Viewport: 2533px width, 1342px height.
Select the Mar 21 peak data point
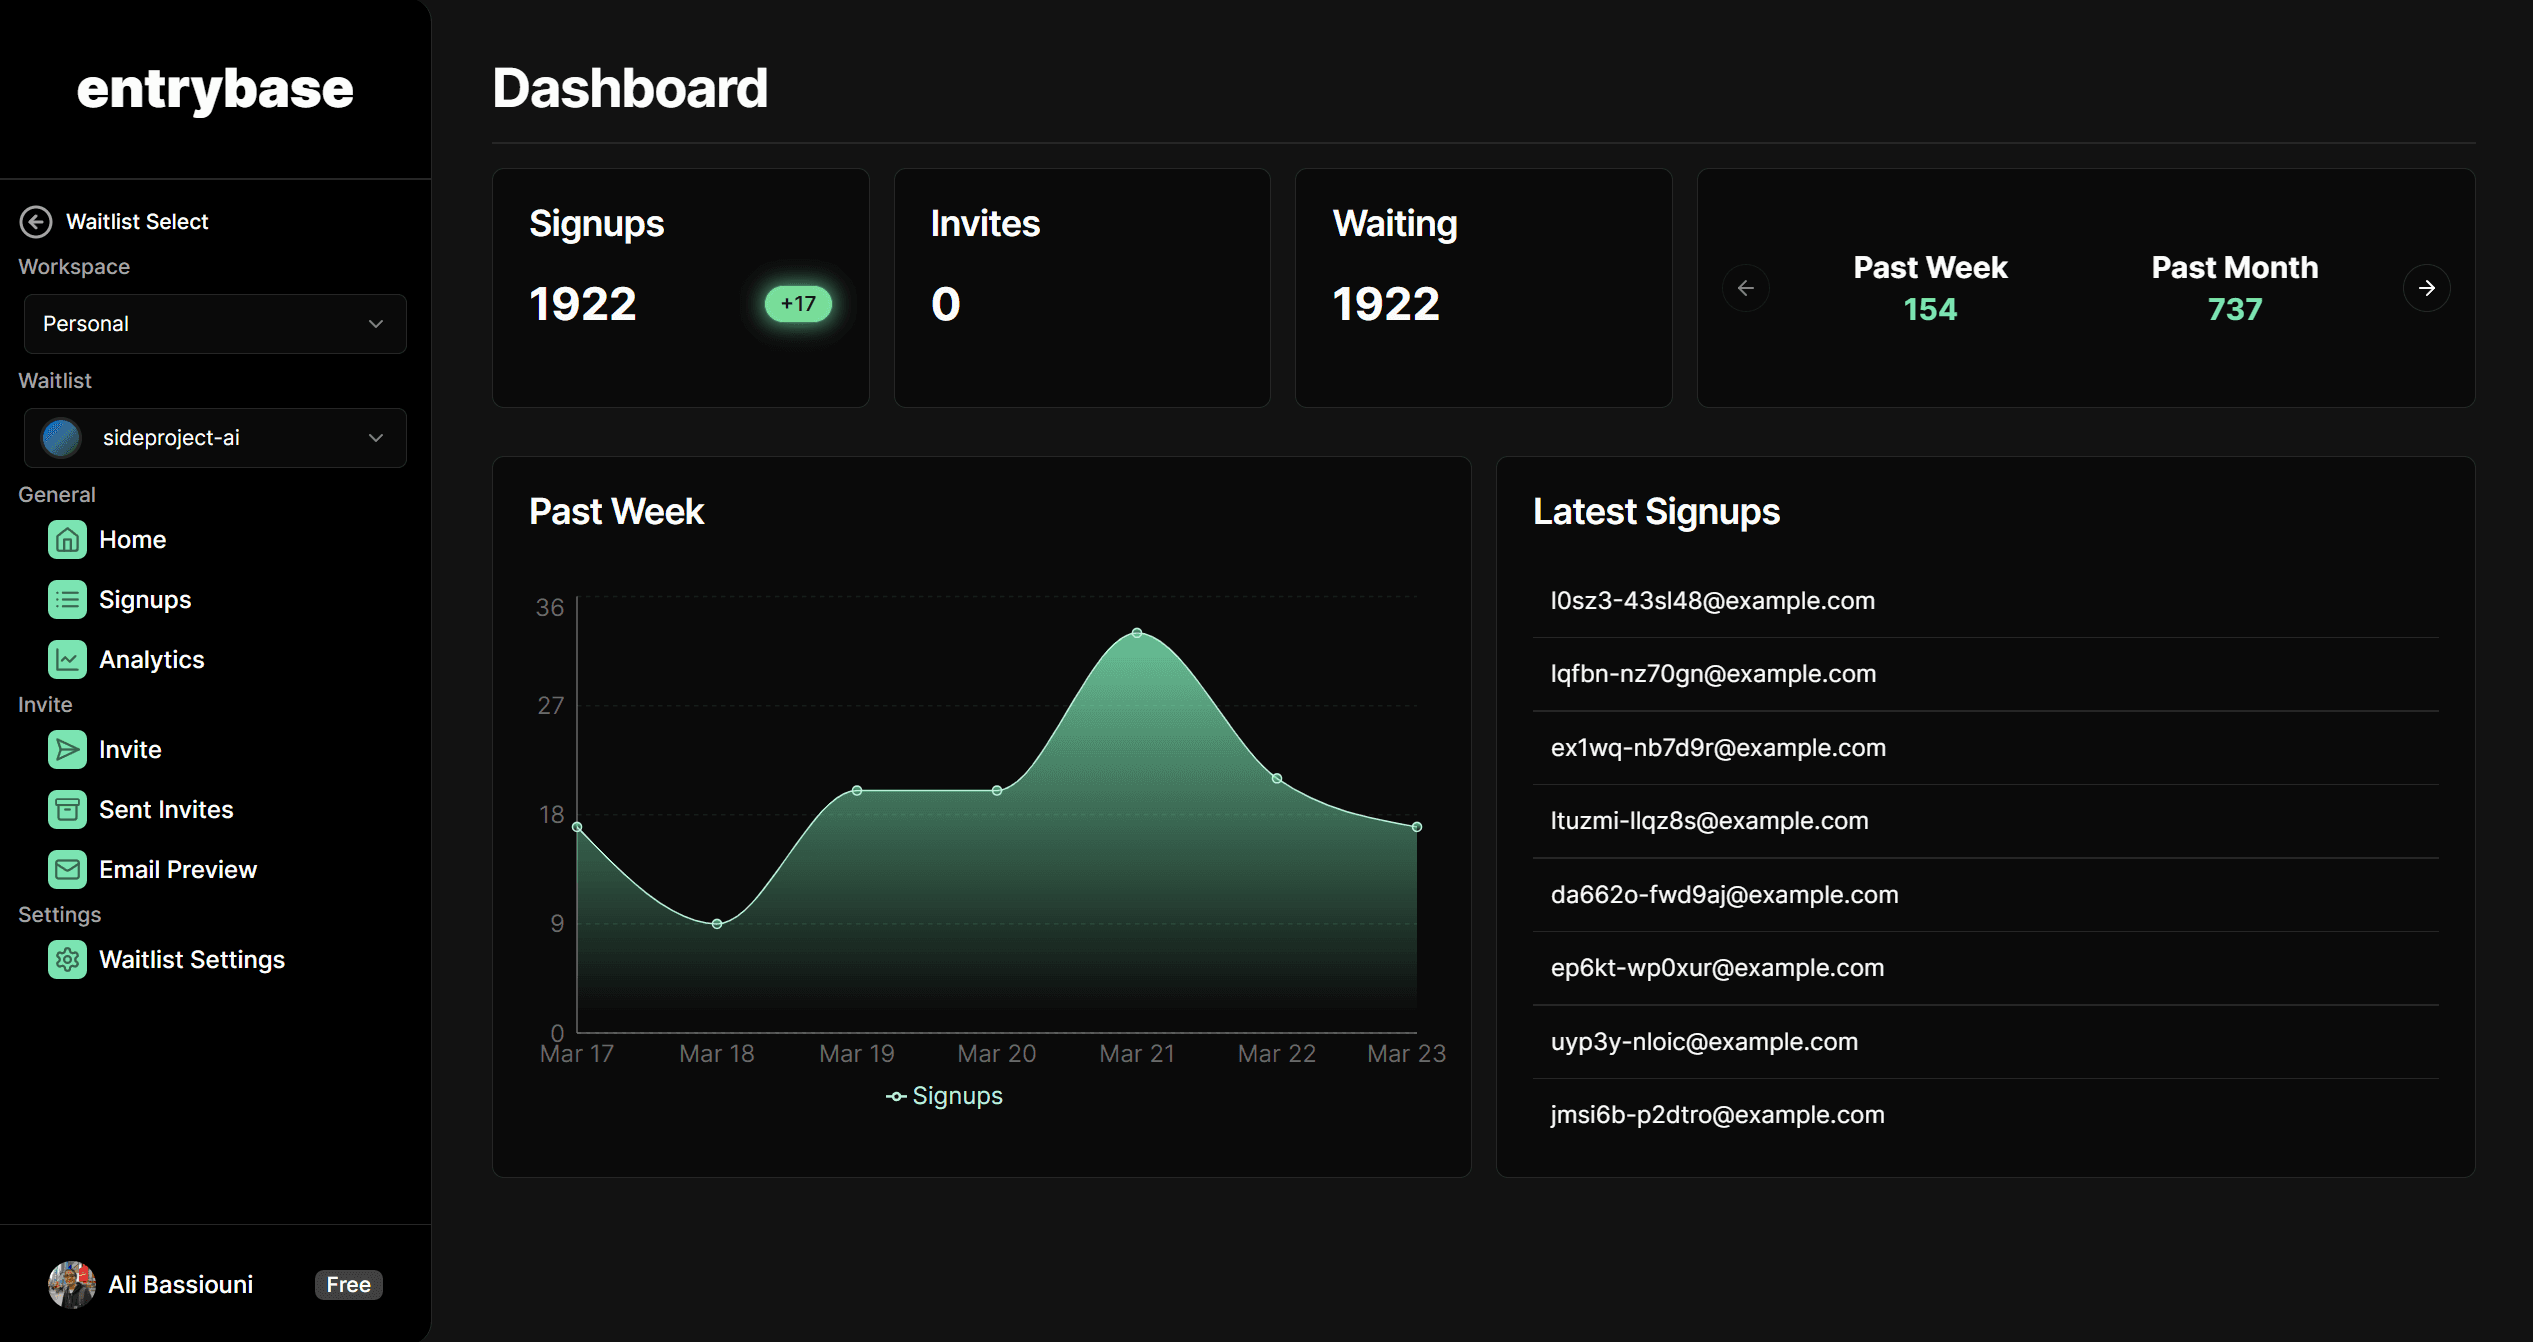click(1137, 633)
